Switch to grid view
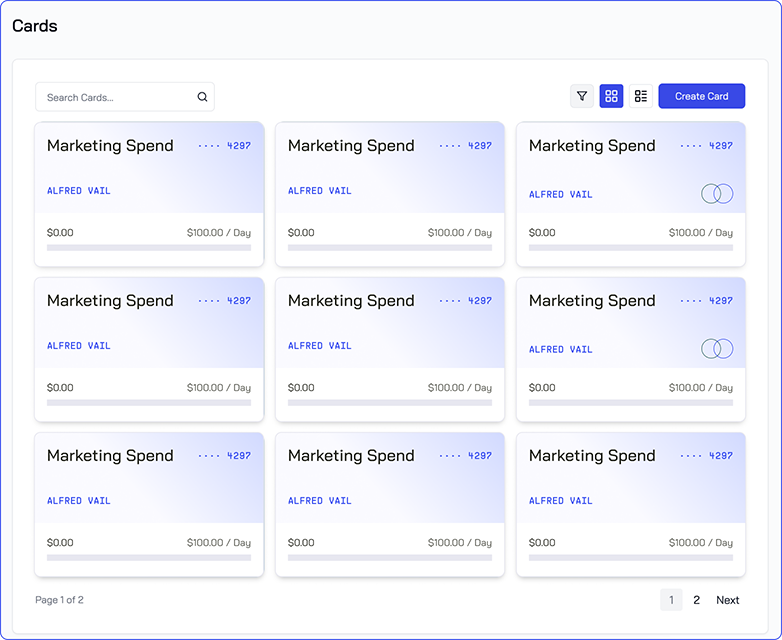 tap(611, 96)
